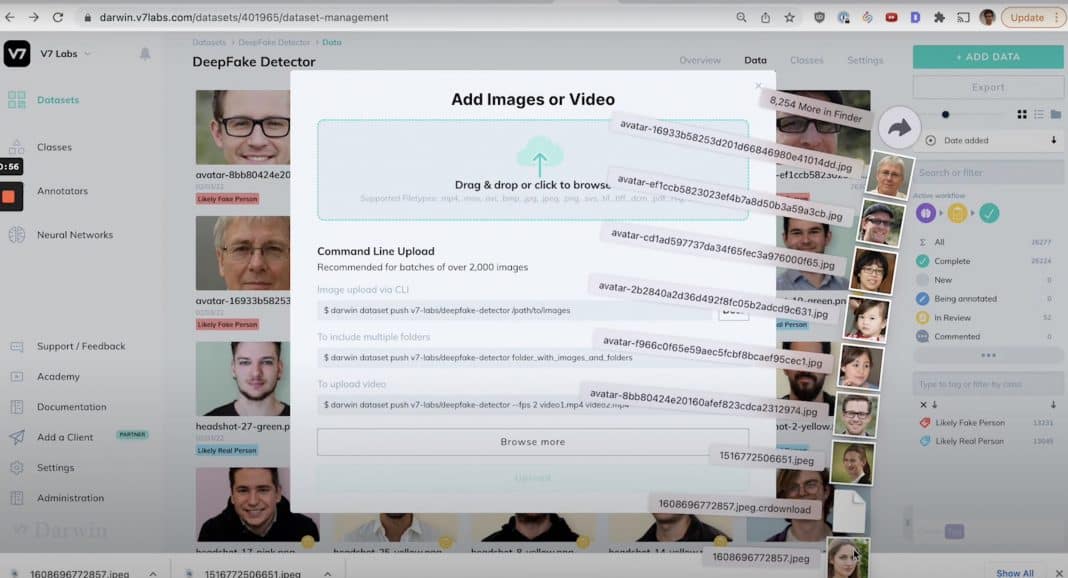Filter by Complete status
This screenshot has width=1068, height=578.
(x=953, y=261)
